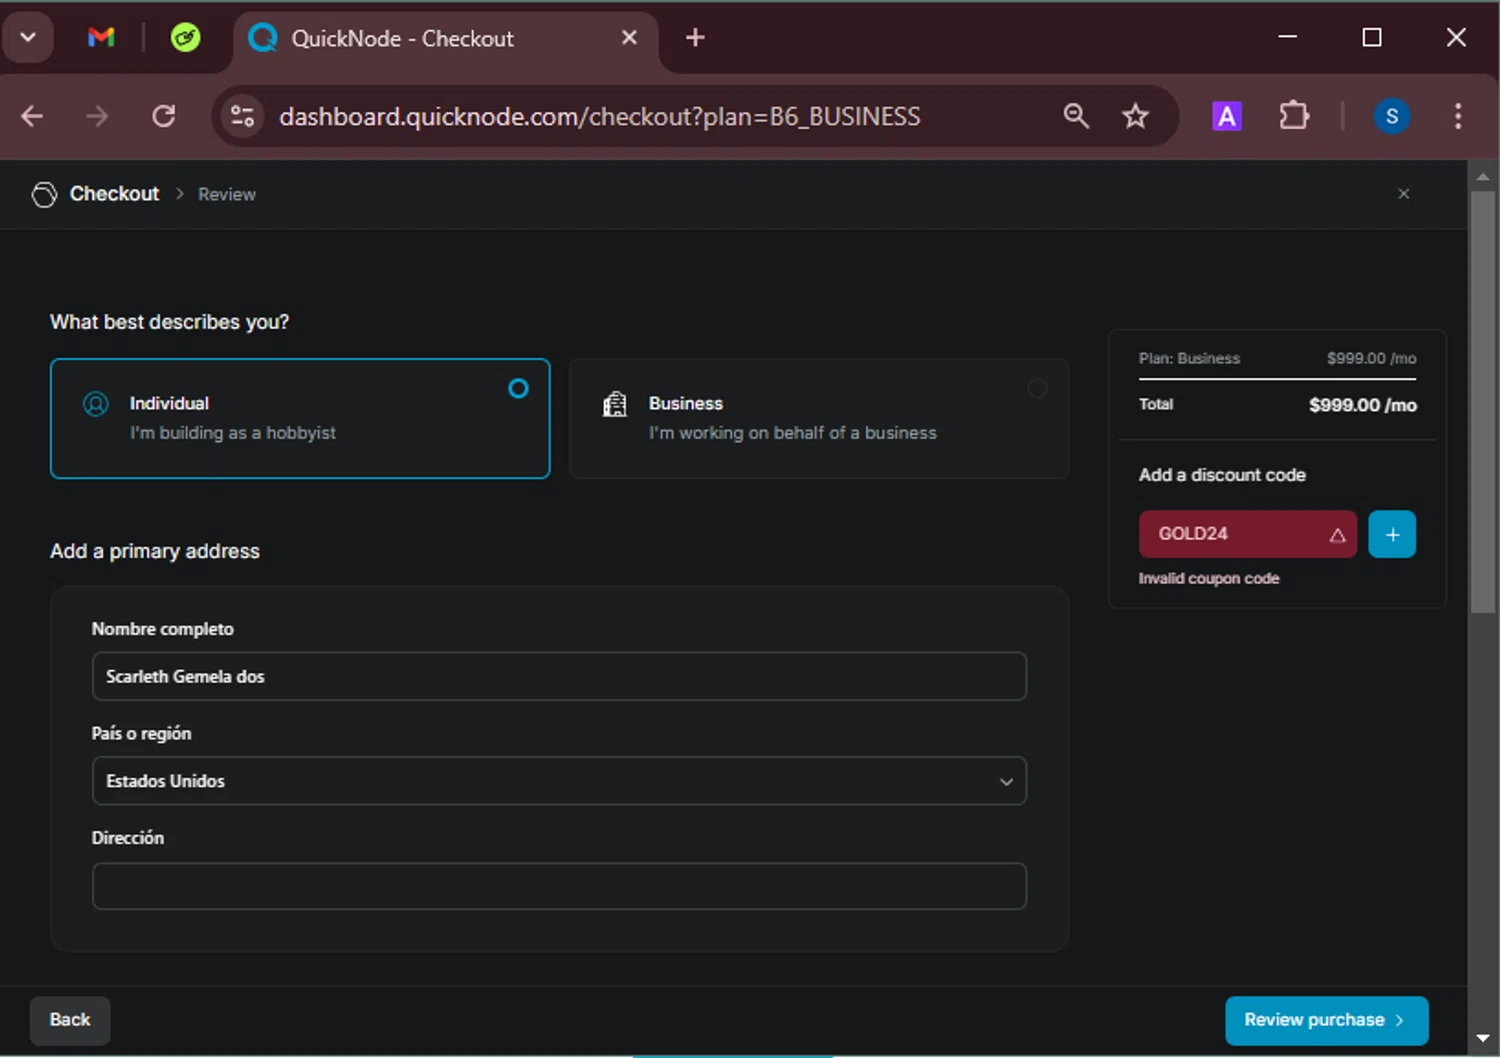Click the Dirección input field
This screenshot has width=1500, height=1058.
559,886
